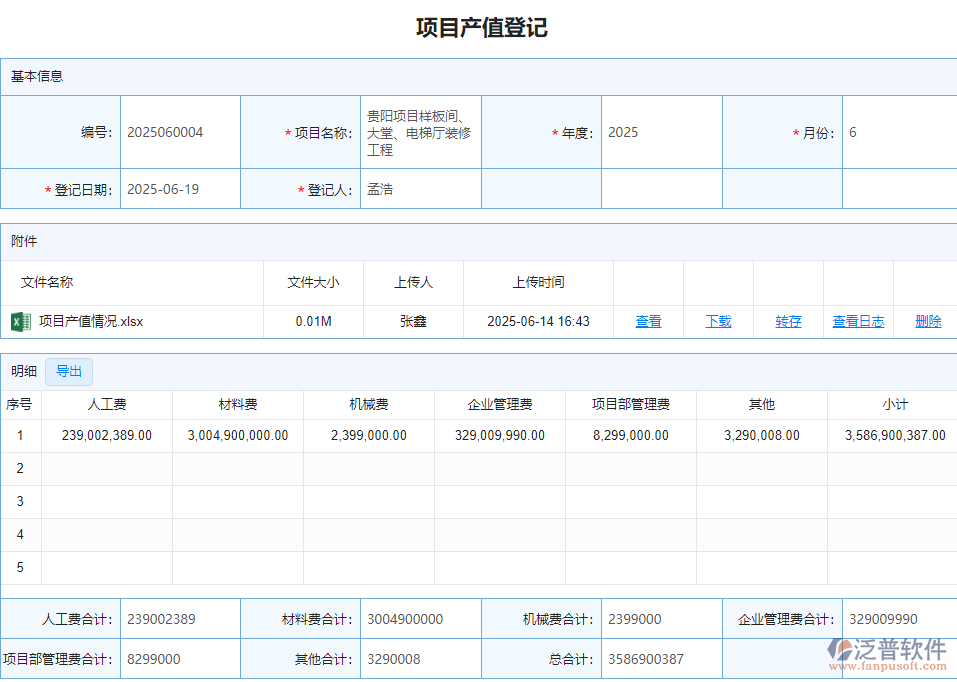
Task: Click the 导出 button to export details
Action: coord(68,371)
